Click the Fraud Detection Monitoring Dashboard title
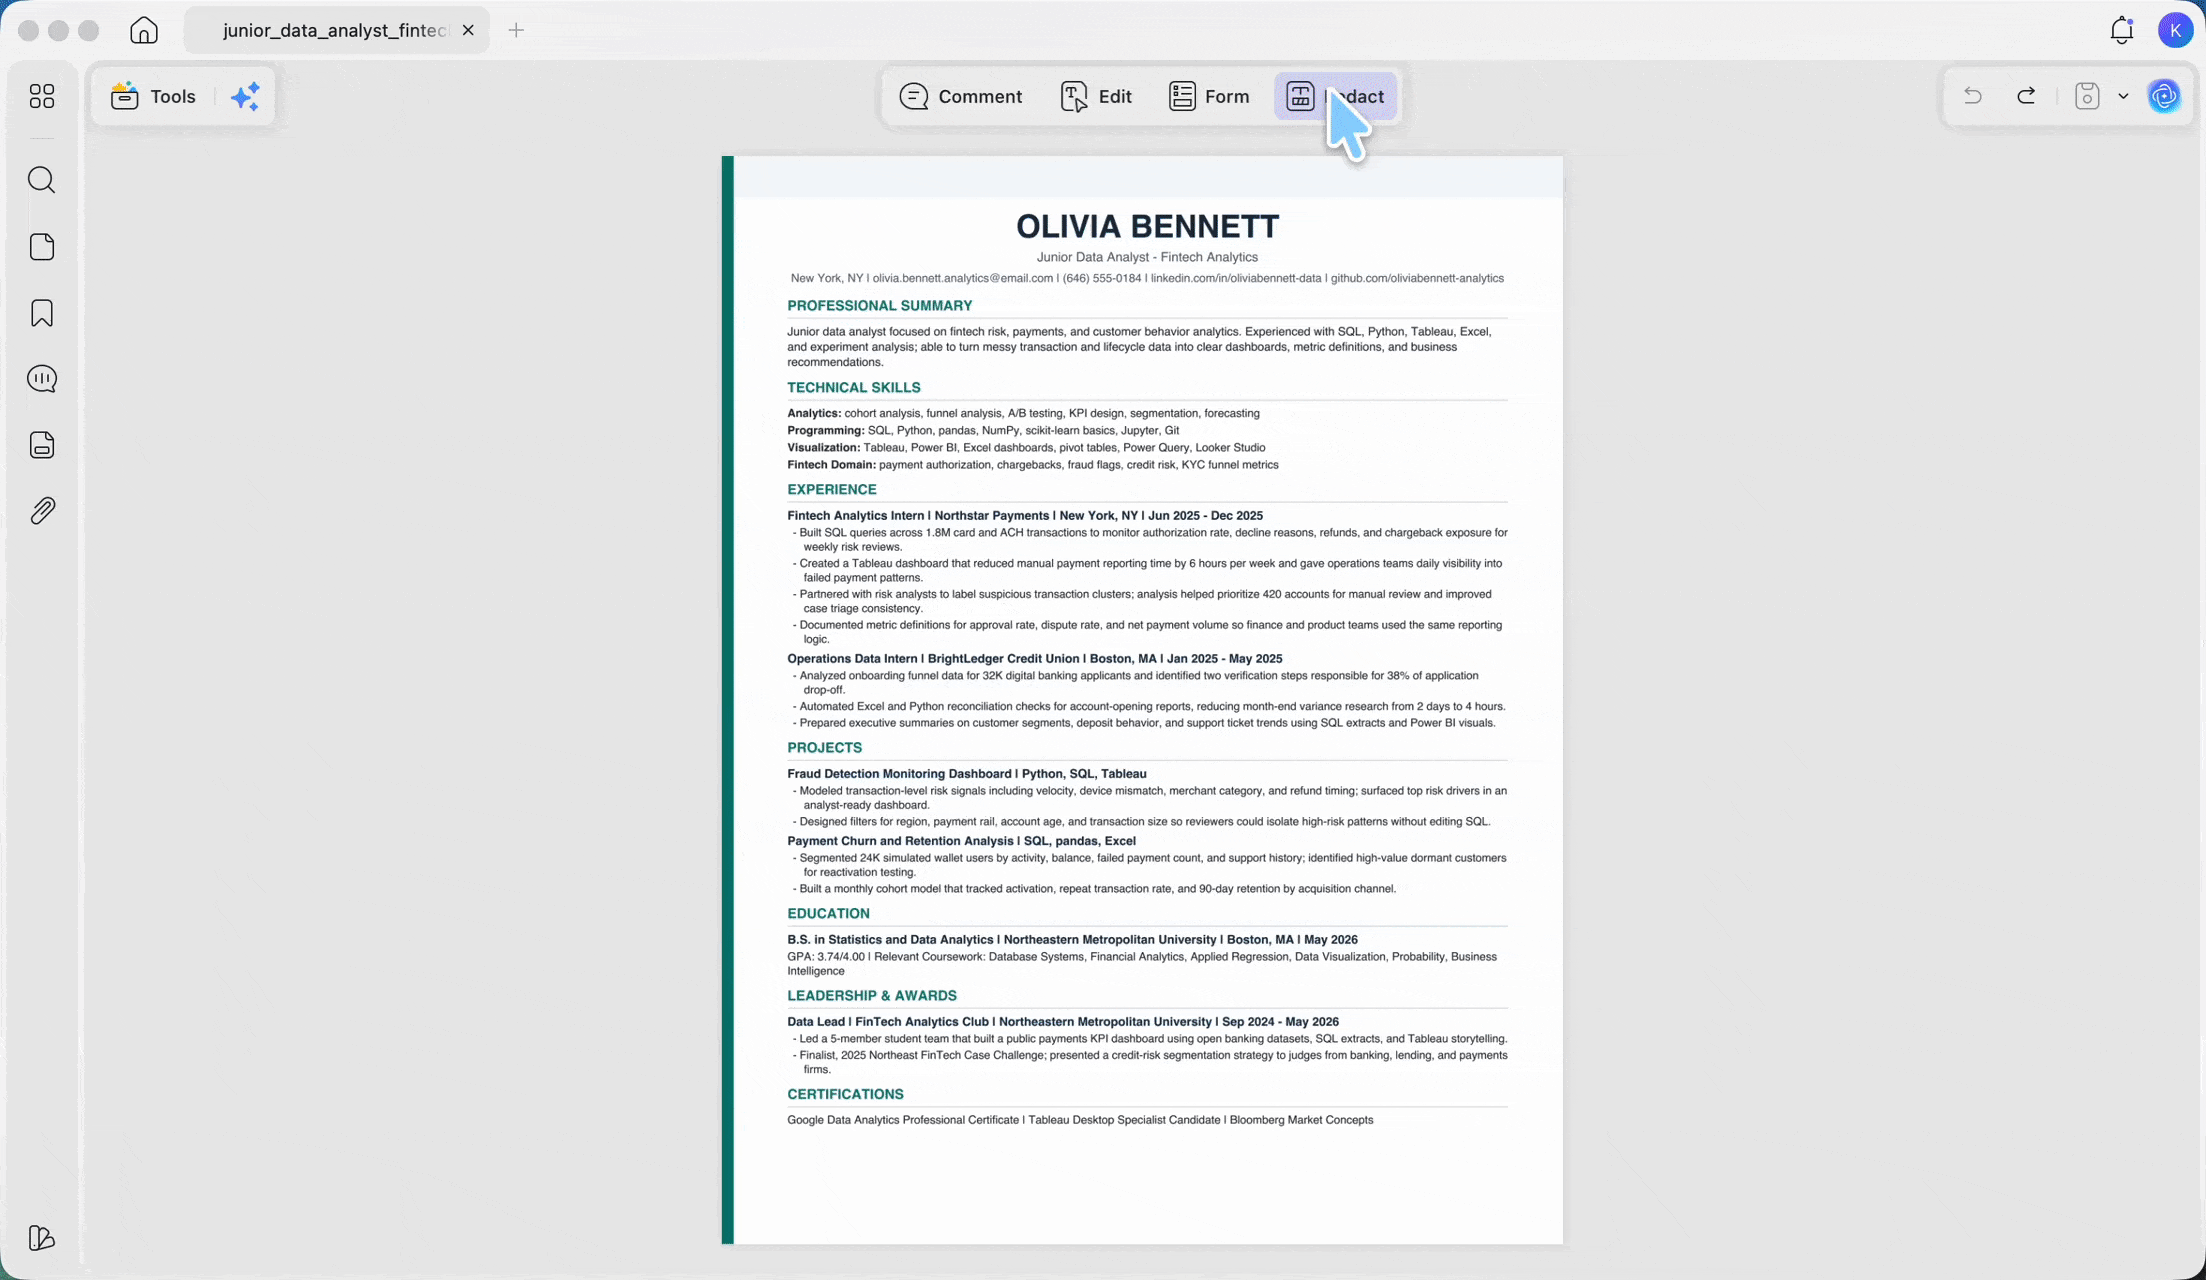Screen dimensions: 2206x1280 coord(966,774)
